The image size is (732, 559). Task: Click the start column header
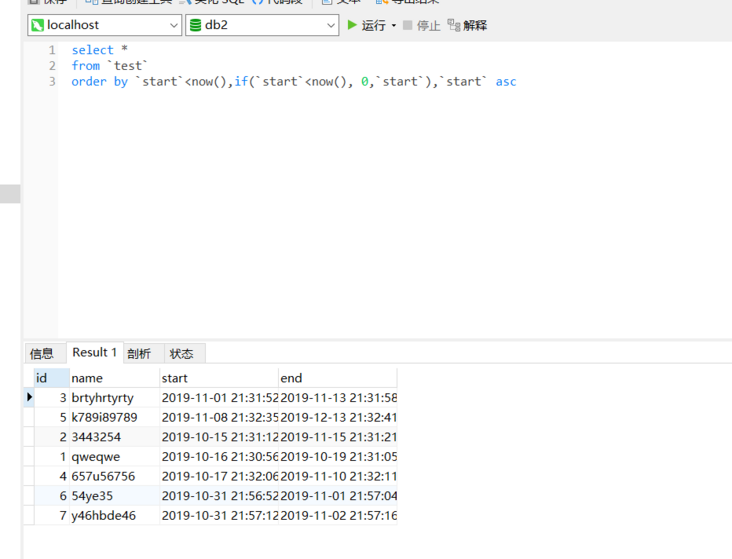tap(219, 378)
